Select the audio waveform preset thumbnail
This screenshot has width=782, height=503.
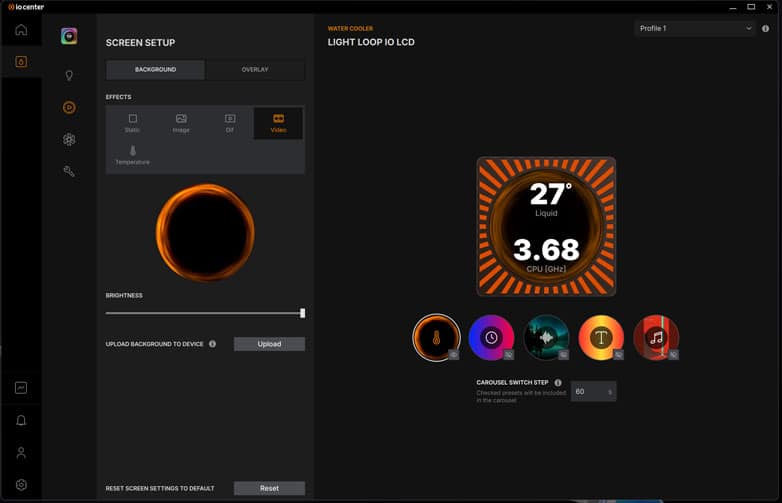coord(546,338)
